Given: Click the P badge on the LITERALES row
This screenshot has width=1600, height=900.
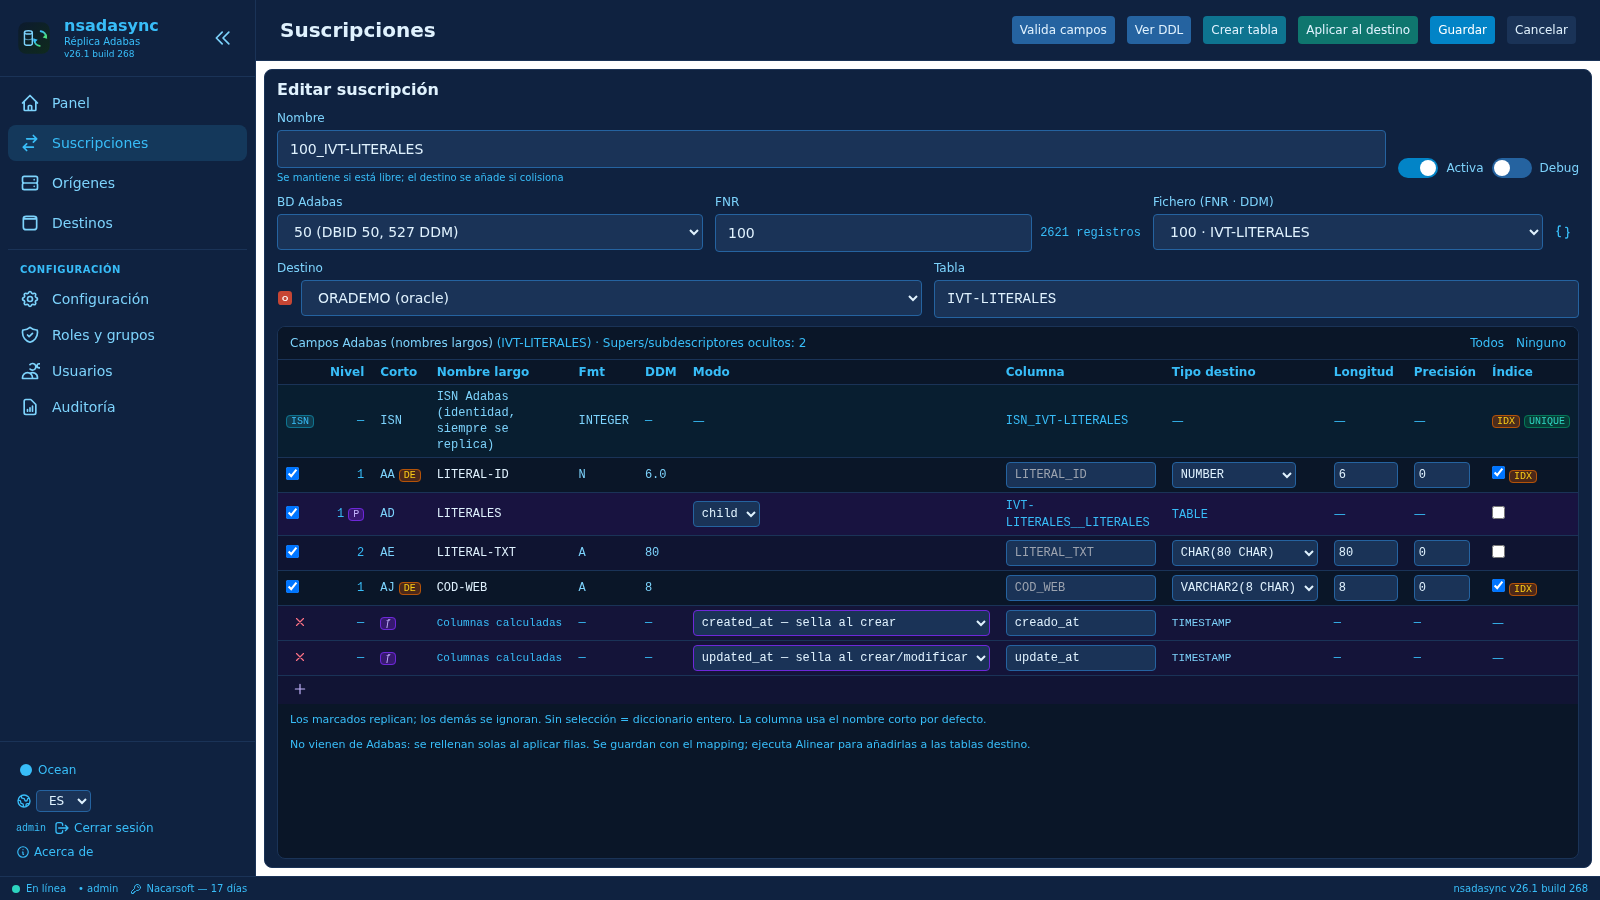Looking at the screenshot, I should [355, 514].
